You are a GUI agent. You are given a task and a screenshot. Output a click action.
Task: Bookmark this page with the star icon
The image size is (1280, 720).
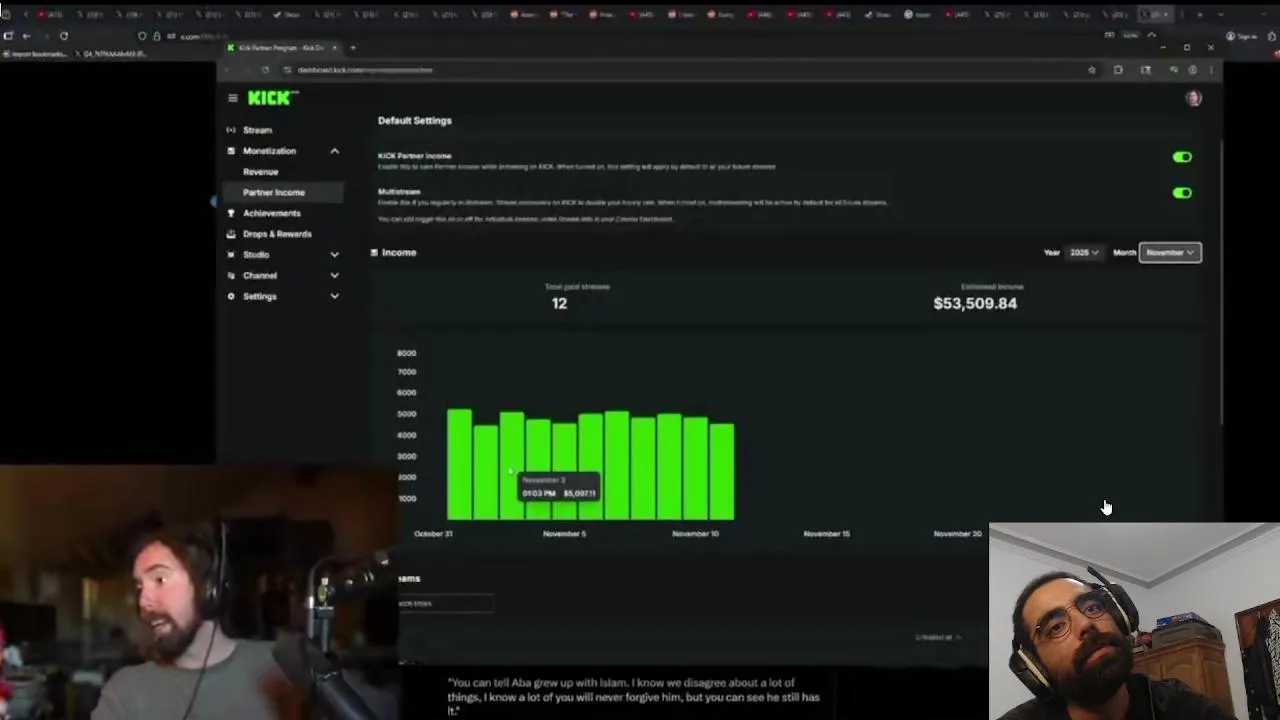tap(1091, 70)
